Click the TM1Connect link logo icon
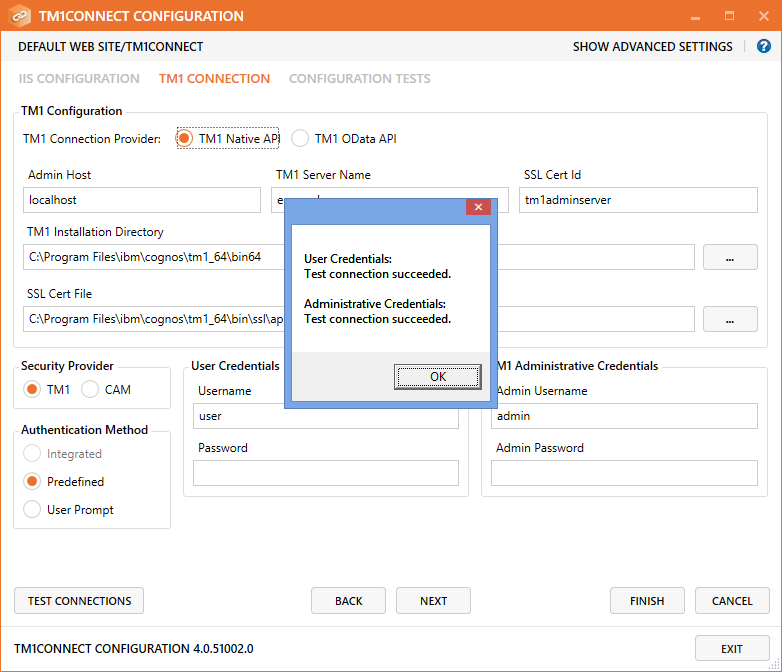The height and width of the screenshot is (672, 782). [19, 15]
